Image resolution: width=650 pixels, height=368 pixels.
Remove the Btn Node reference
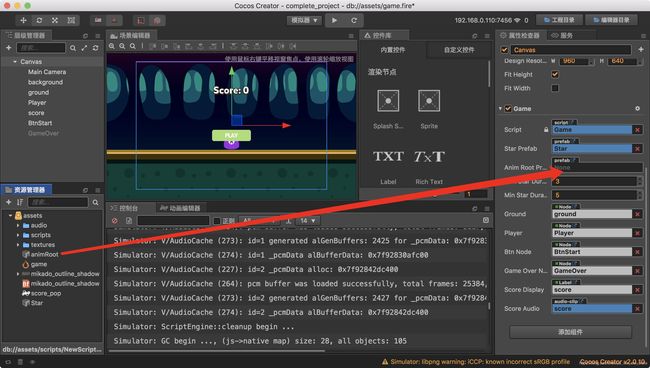point(637,252)
